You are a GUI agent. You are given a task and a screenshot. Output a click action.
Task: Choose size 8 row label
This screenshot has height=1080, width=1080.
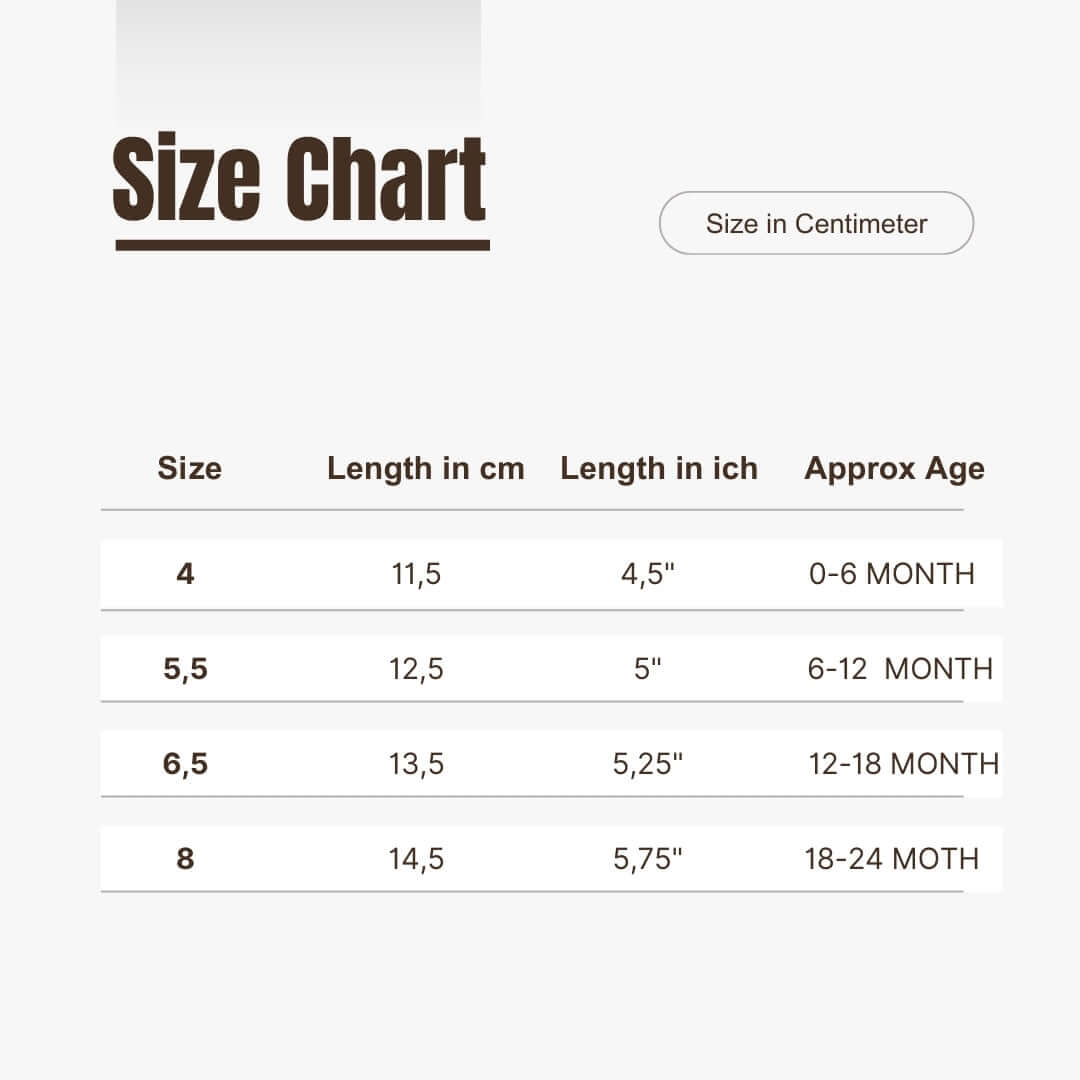click(185, 859)
